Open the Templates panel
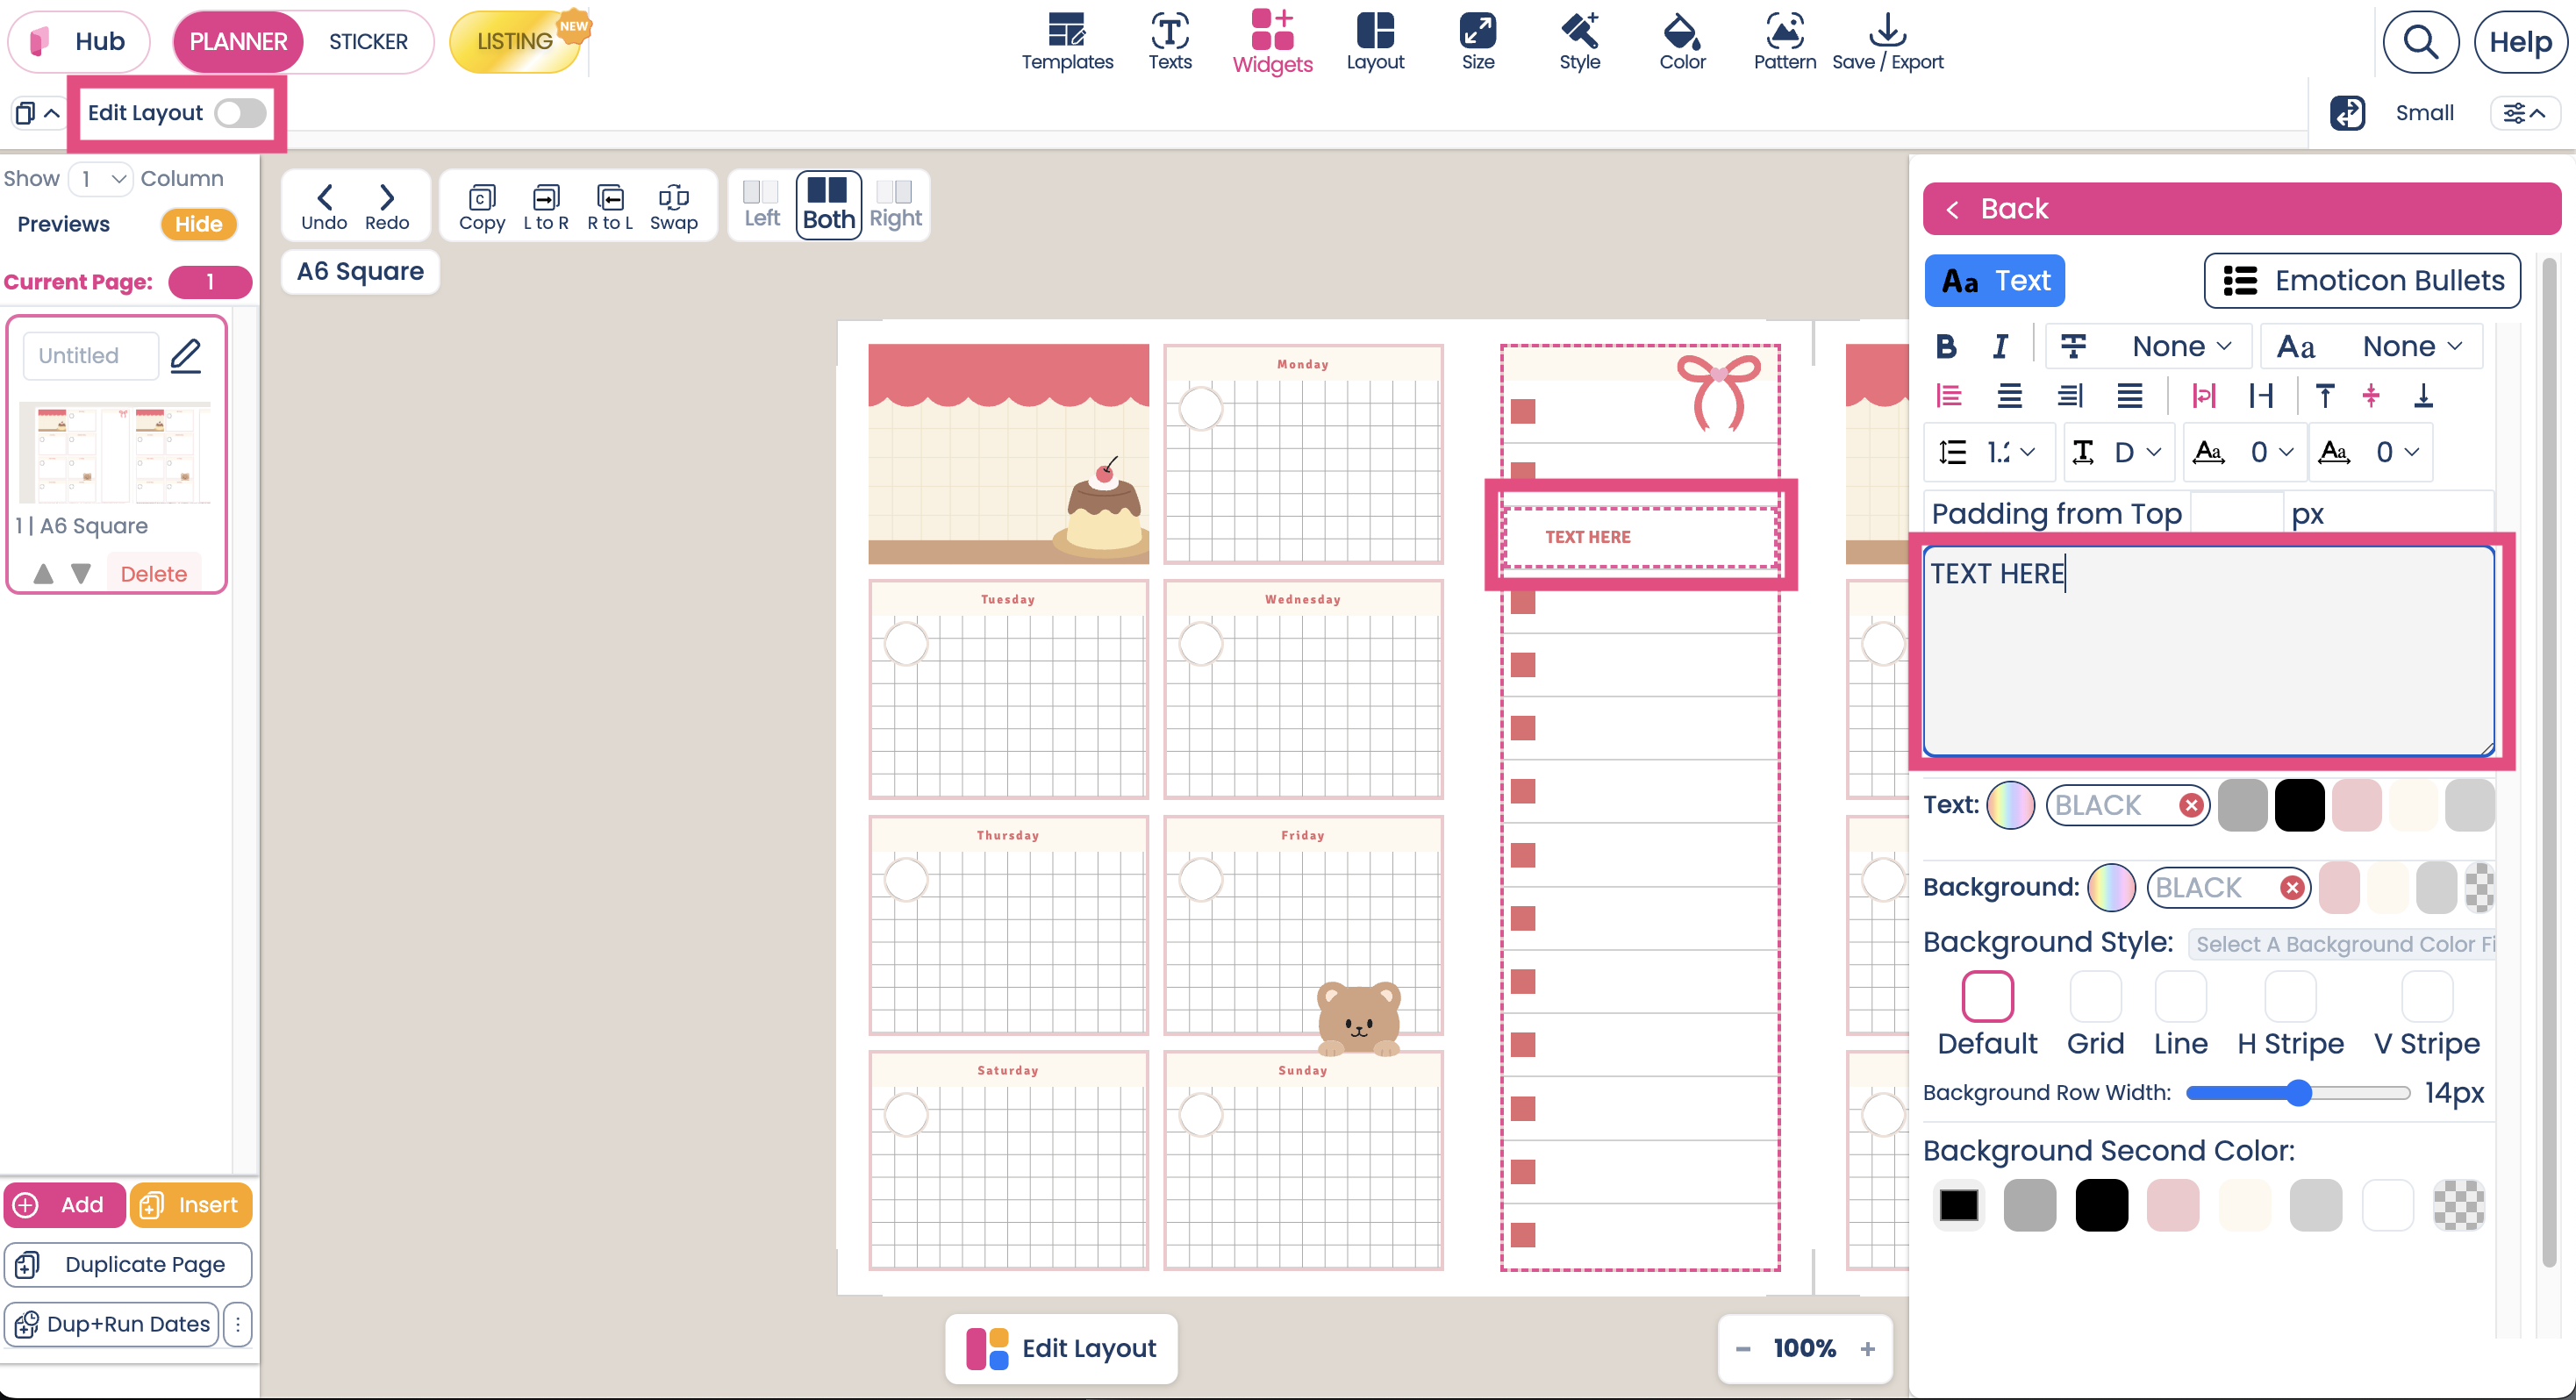 click(x=1067, y=42)
